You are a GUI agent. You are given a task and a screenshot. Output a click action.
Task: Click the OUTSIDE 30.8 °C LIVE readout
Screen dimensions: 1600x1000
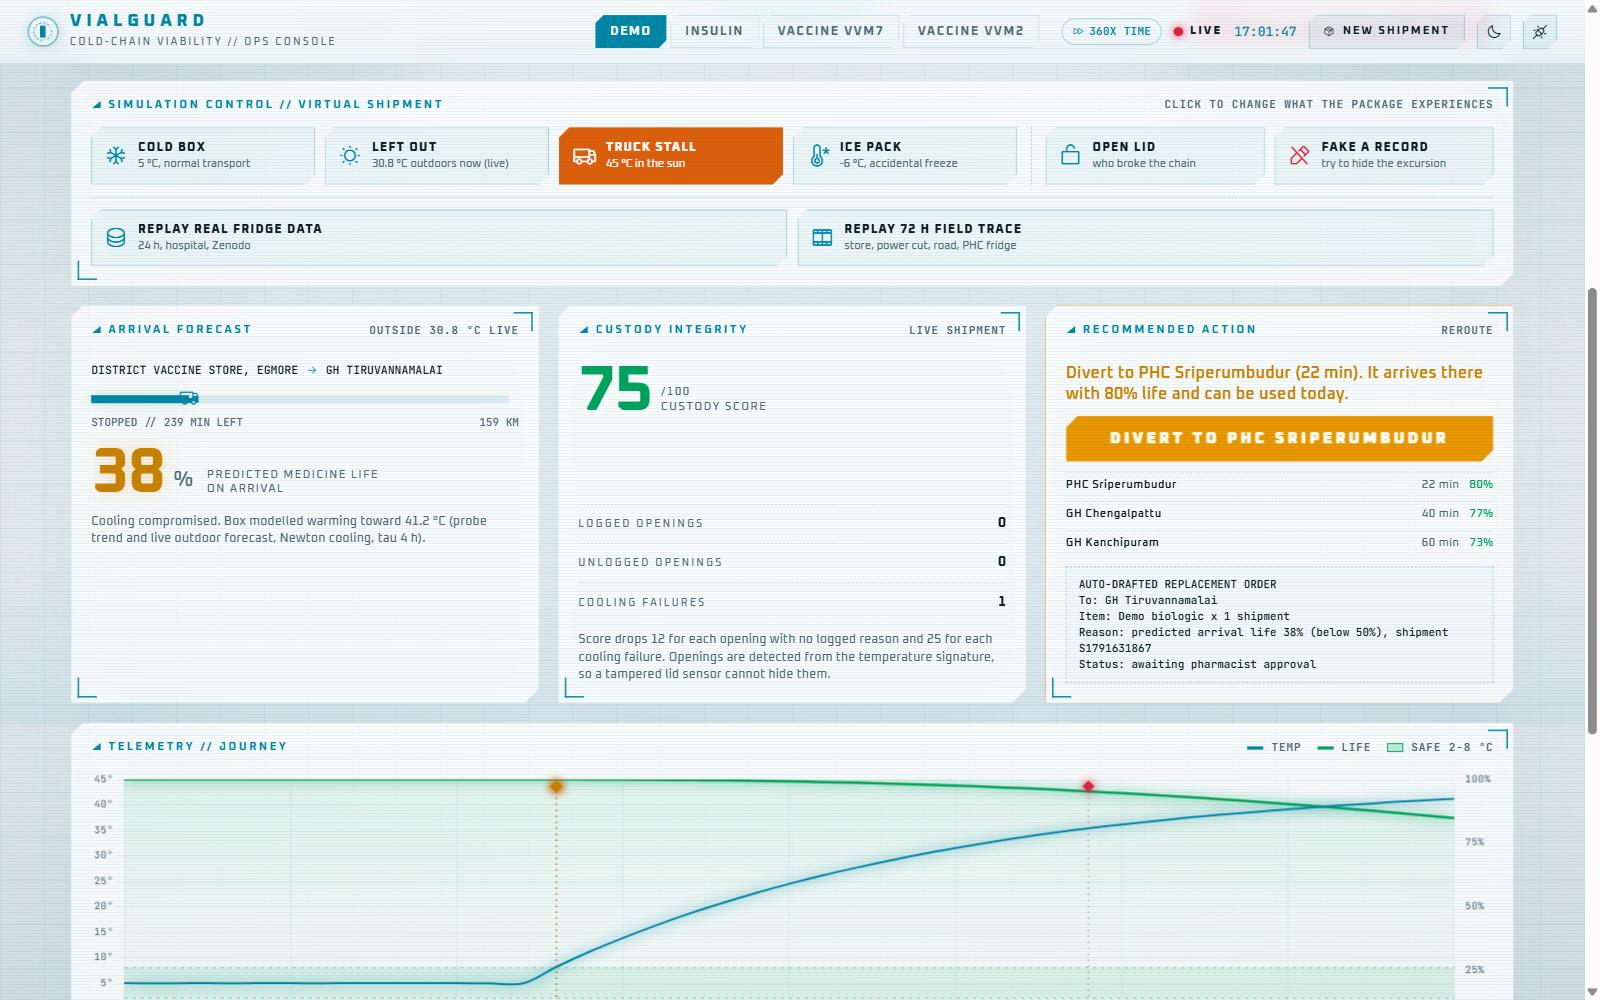pyautogui.click(x=444, y=330)
